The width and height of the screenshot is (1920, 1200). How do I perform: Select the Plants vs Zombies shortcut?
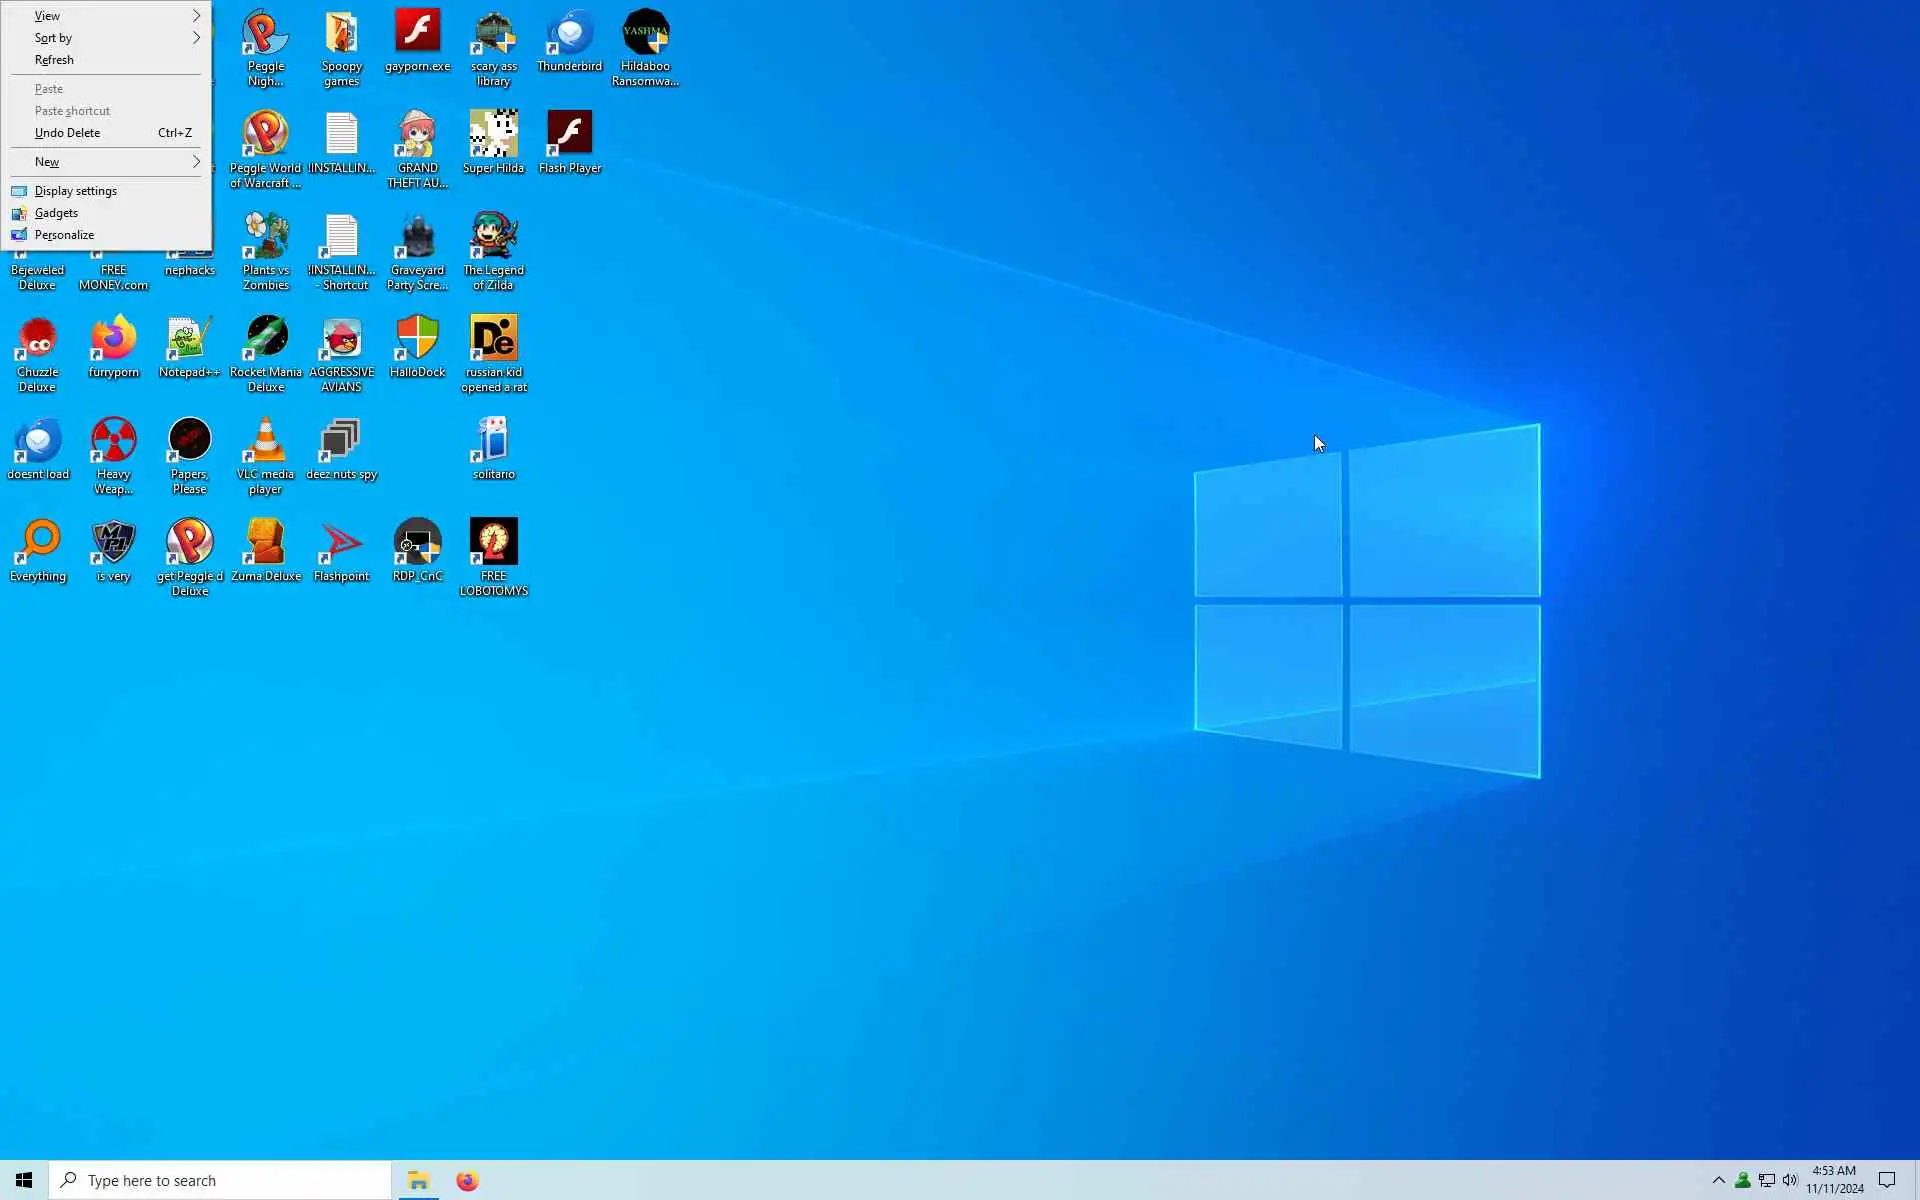265,238
